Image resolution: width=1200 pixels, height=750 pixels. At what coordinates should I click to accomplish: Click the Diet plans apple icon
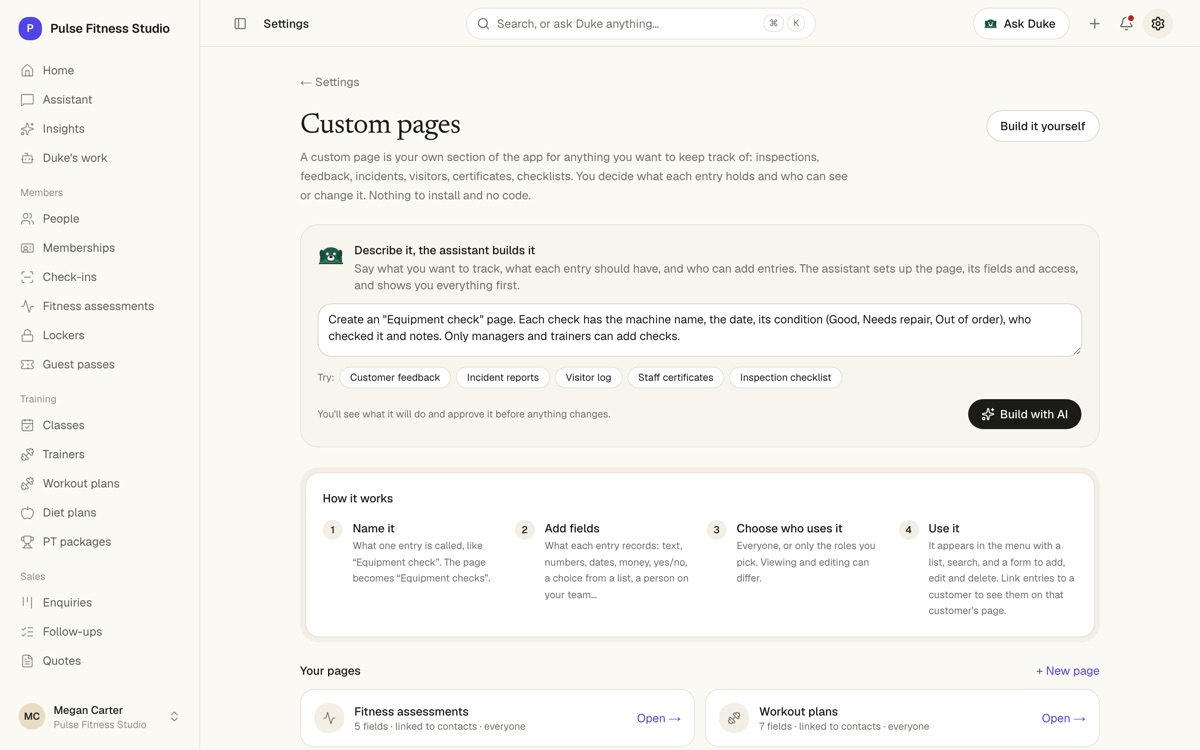coord(27,512)
